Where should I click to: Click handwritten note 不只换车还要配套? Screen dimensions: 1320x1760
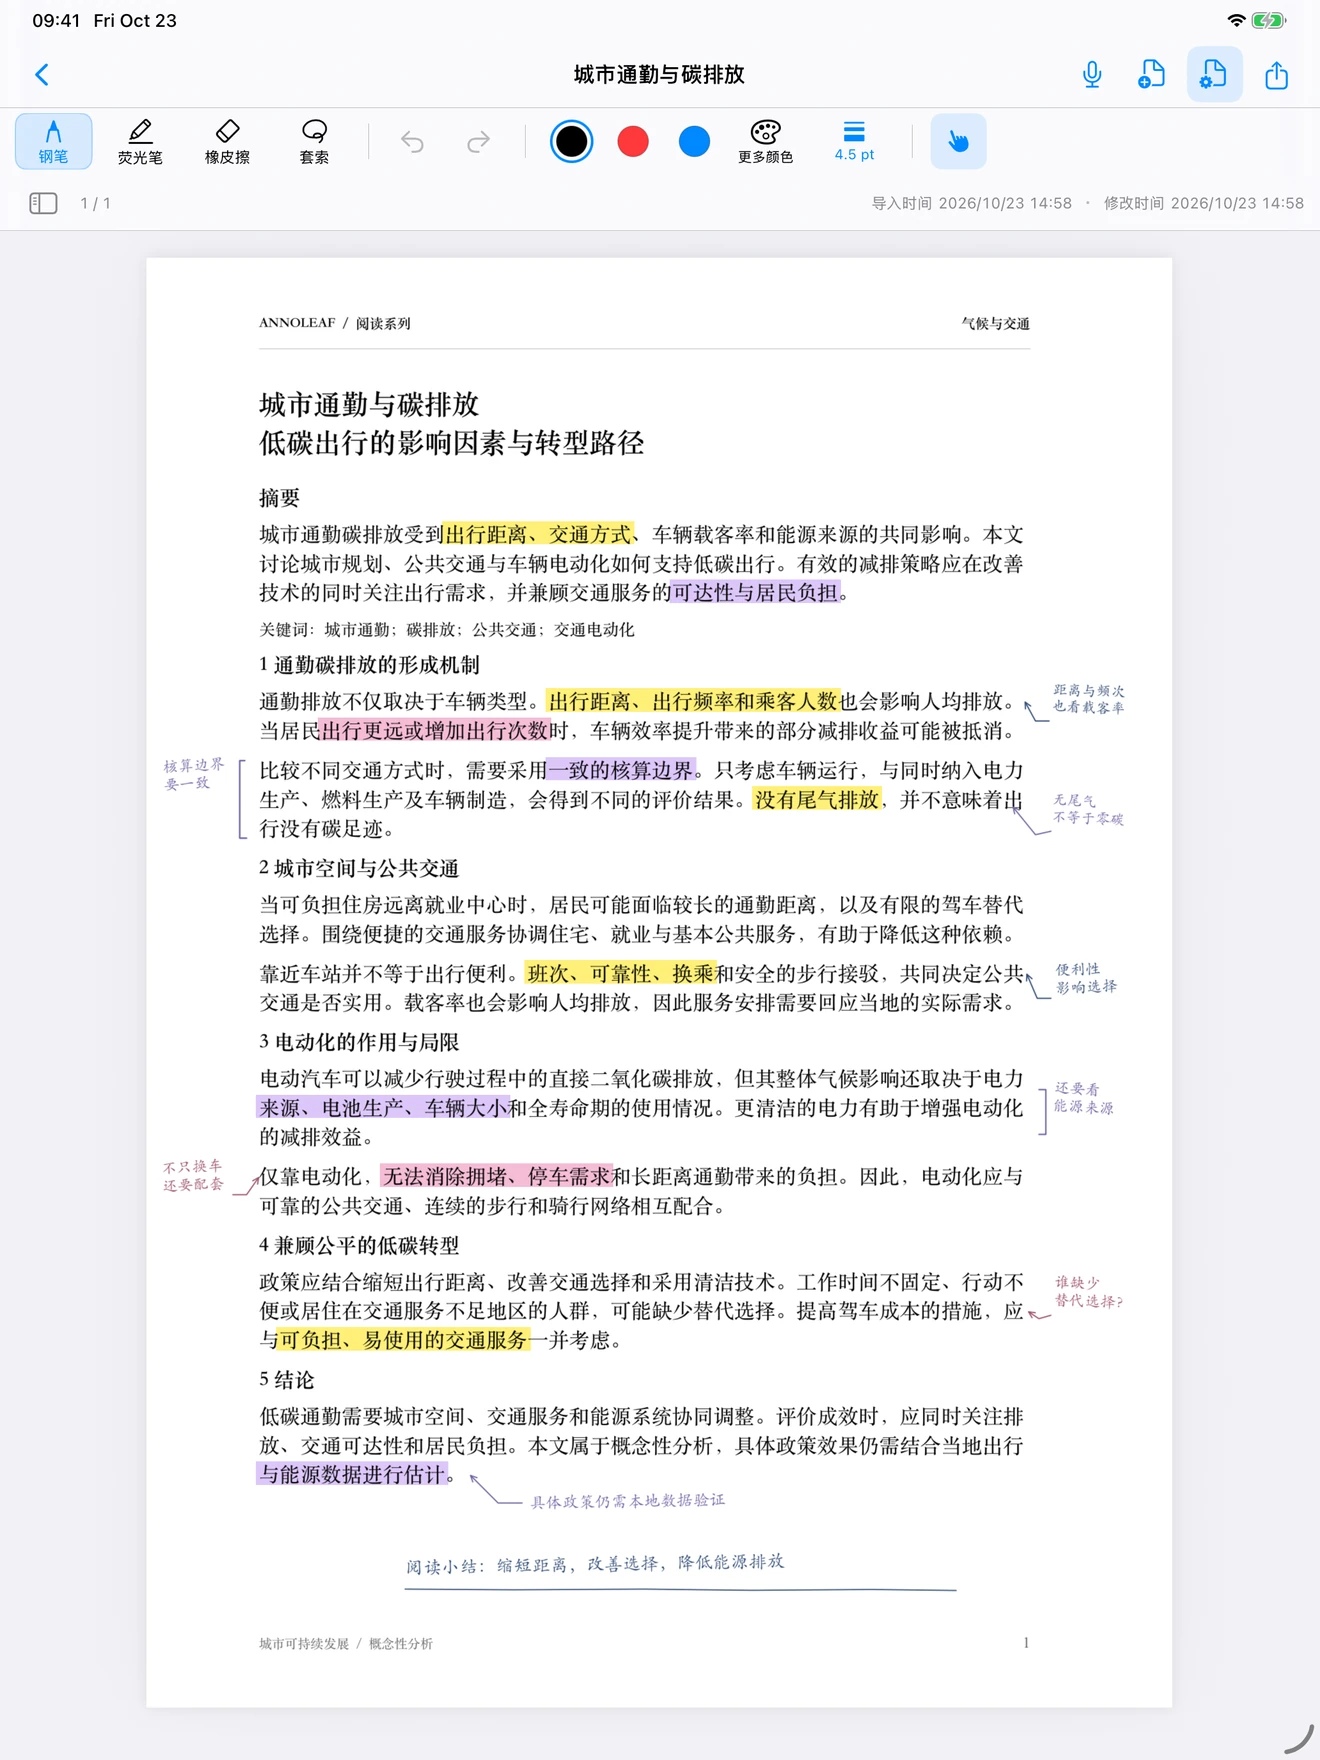click(x=193, y=1176)
